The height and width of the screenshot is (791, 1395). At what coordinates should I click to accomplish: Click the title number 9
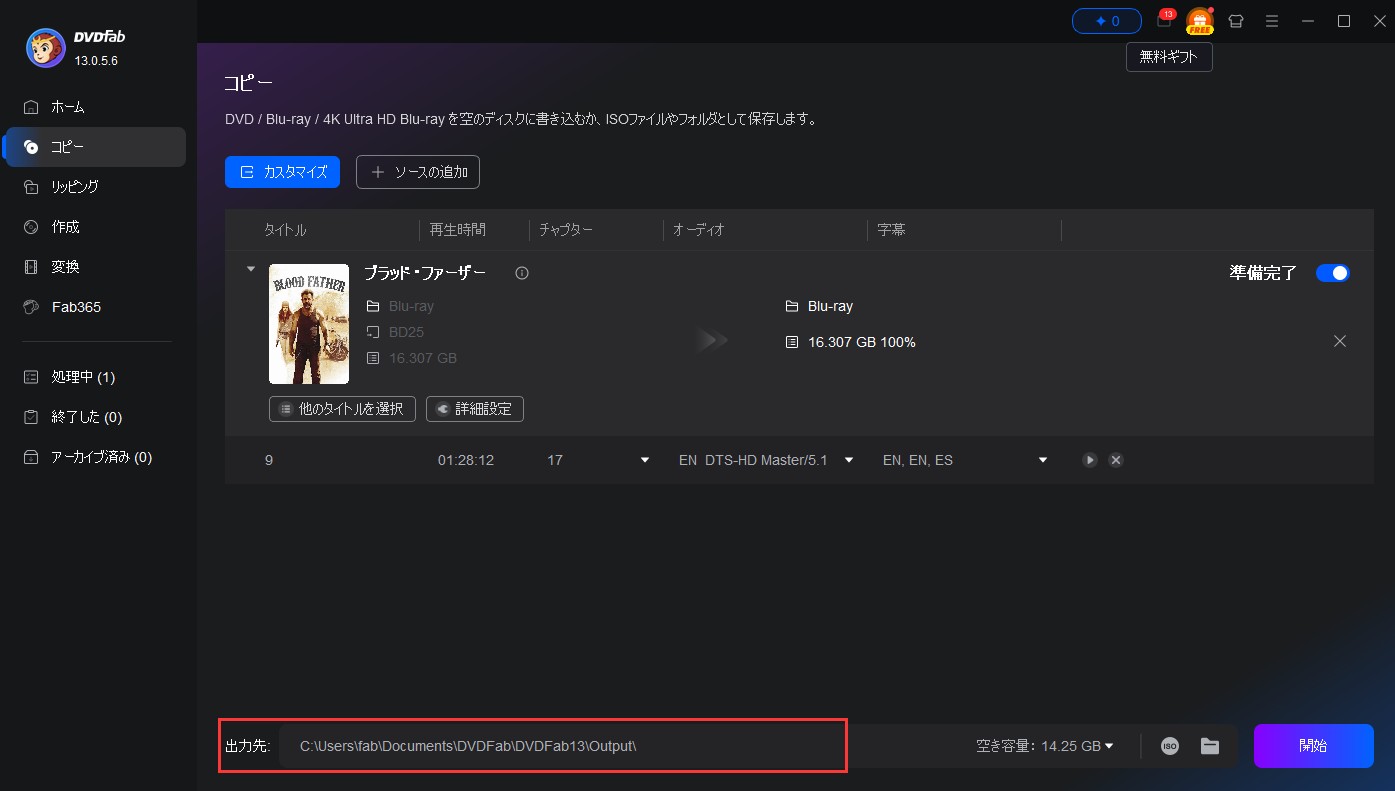[269, 460]
